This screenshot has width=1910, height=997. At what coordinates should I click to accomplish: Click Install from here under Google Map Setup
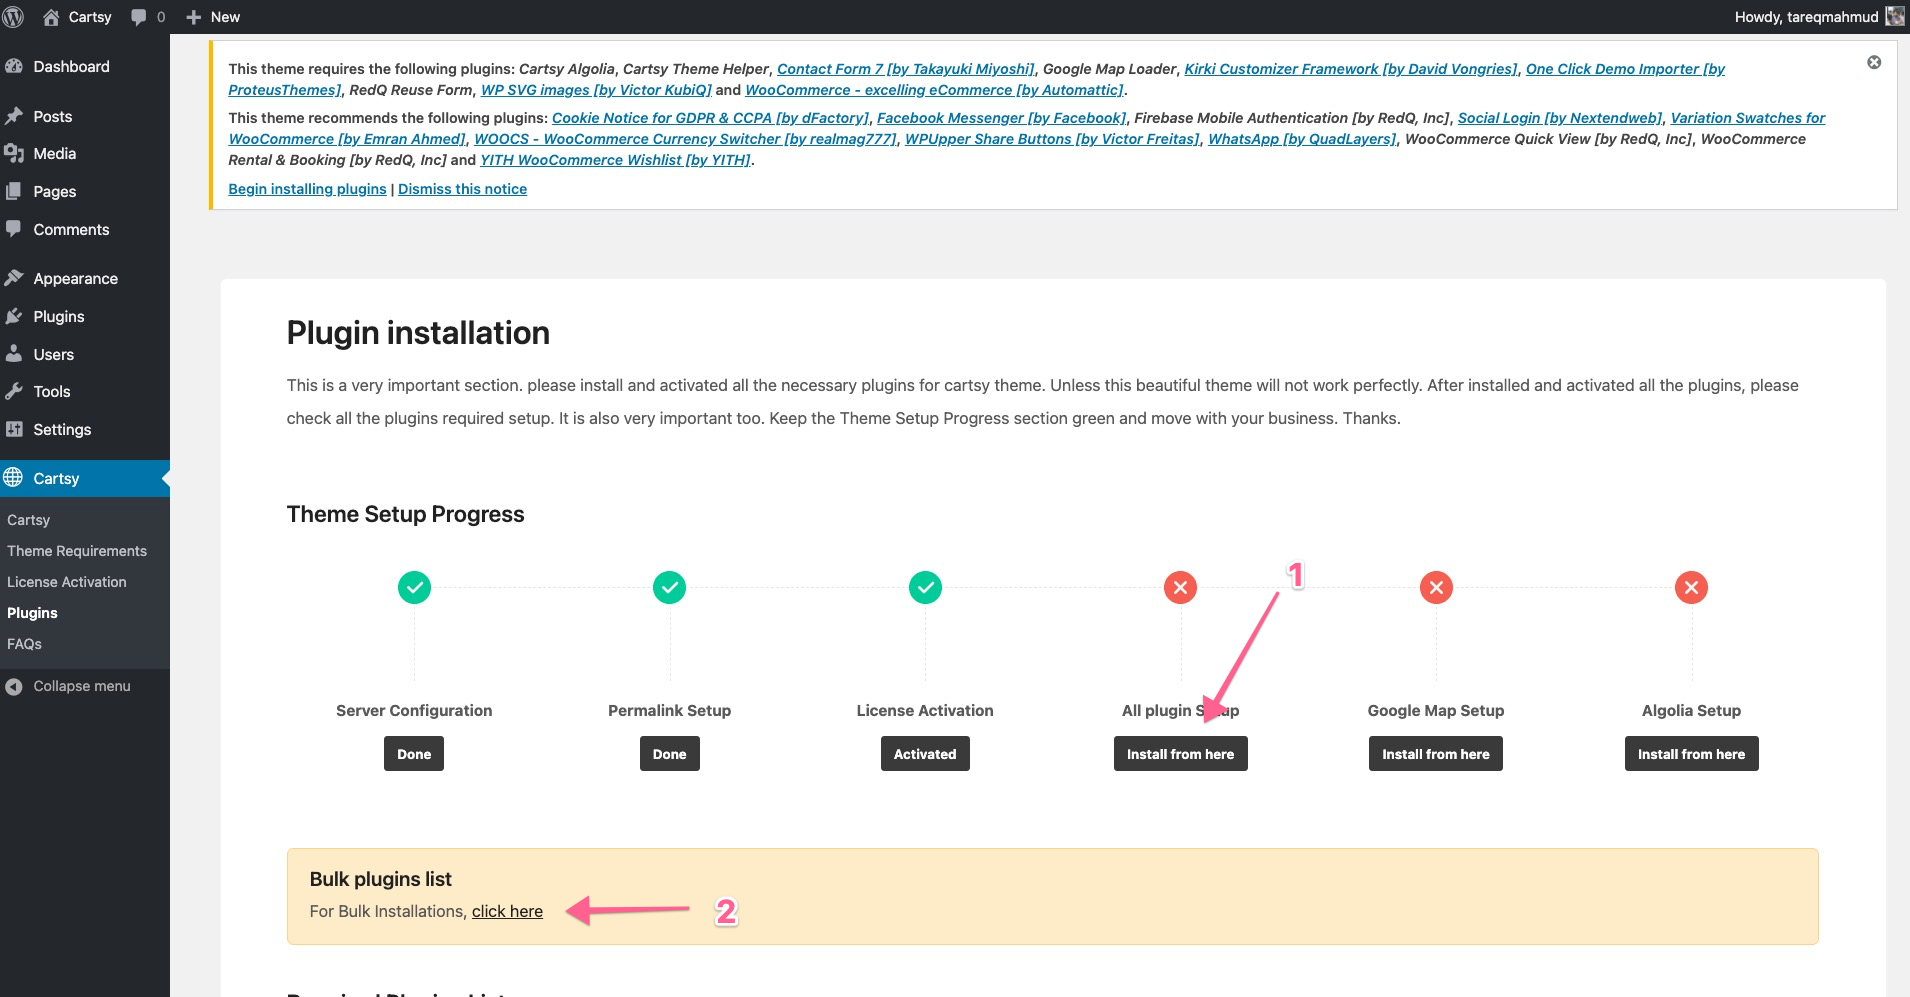(x=1436, y=754)
